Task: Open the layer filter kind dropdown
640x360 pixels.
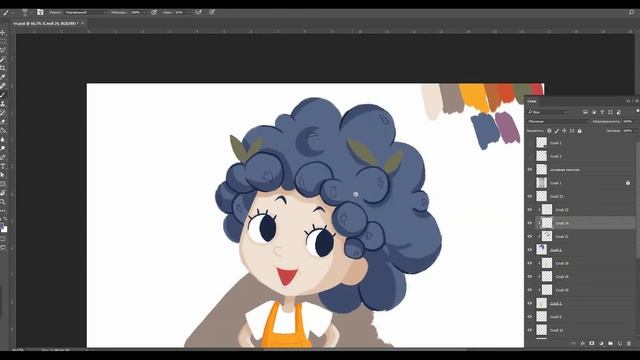Action: click(x=547, y=112)
